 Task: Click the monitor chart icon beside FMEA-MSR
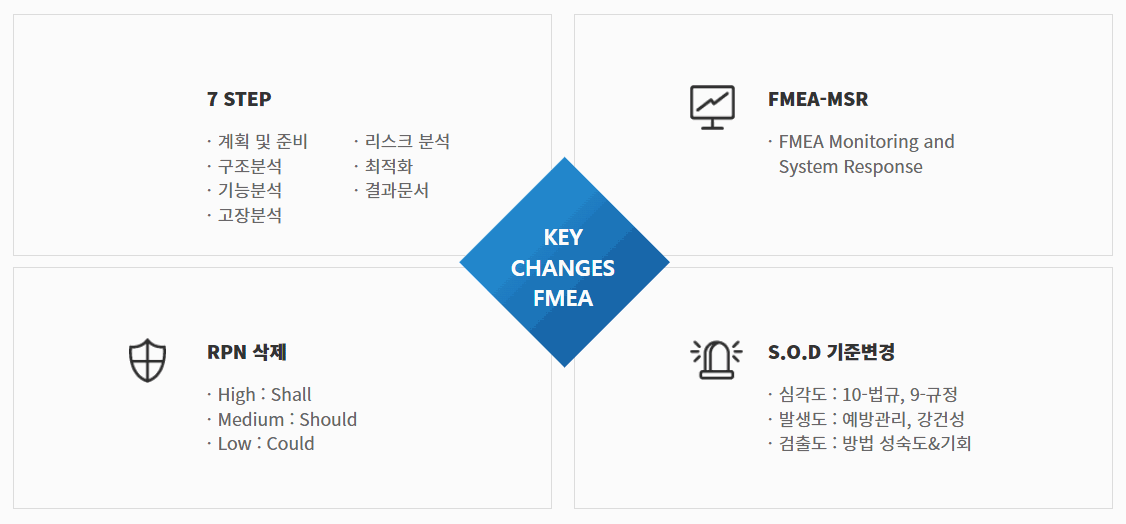click(712, 107)
